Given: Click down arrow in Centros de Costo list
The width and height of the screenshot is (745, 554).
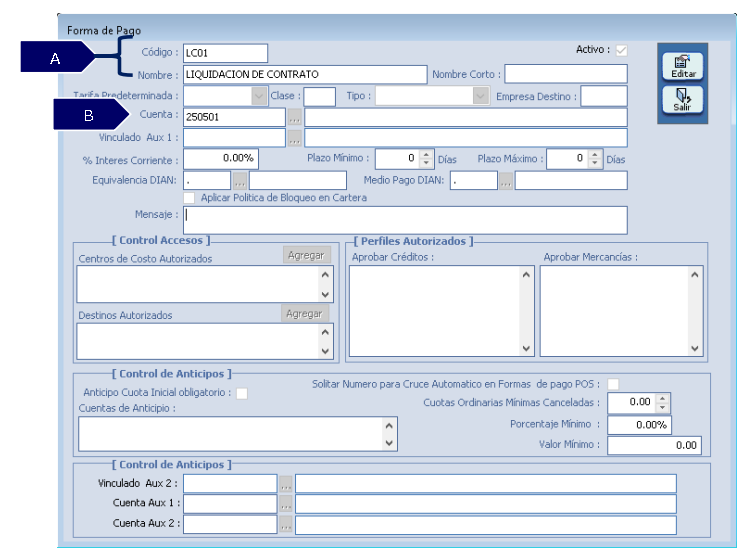Looking at the screenshot, I should click(325, 294).
